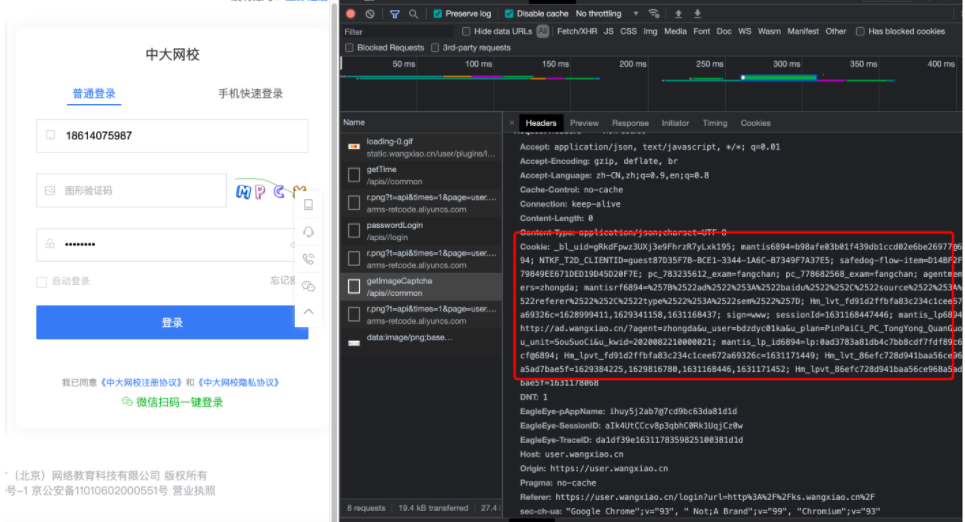Filter requests by Fetch/XHR
Image resolution: width=965 pixels, height=522 pixels.
coord(577,31)
